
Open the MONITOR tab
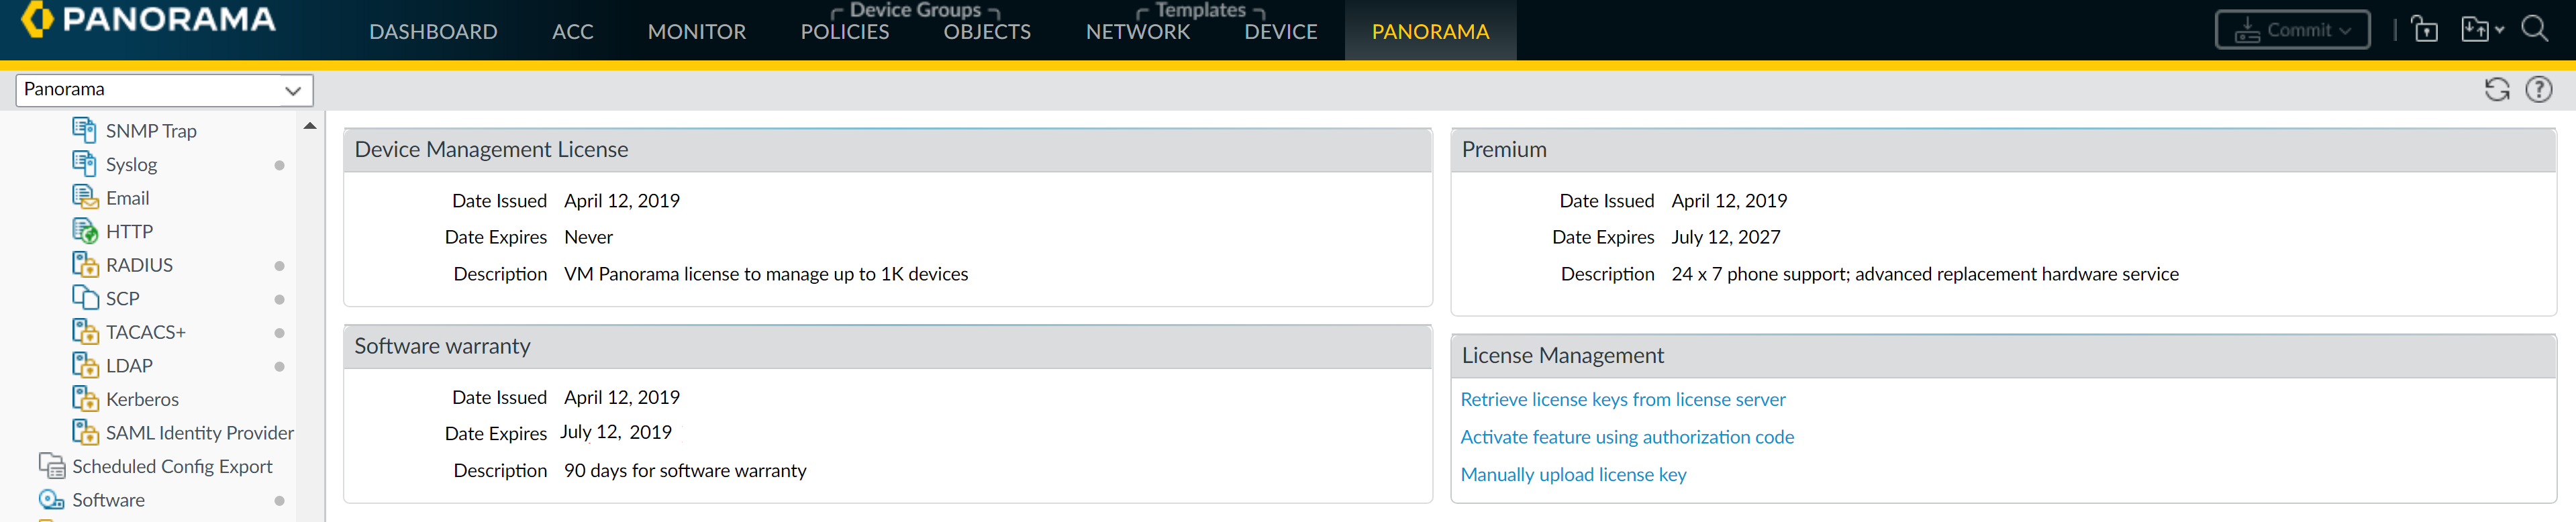[696, 32]
